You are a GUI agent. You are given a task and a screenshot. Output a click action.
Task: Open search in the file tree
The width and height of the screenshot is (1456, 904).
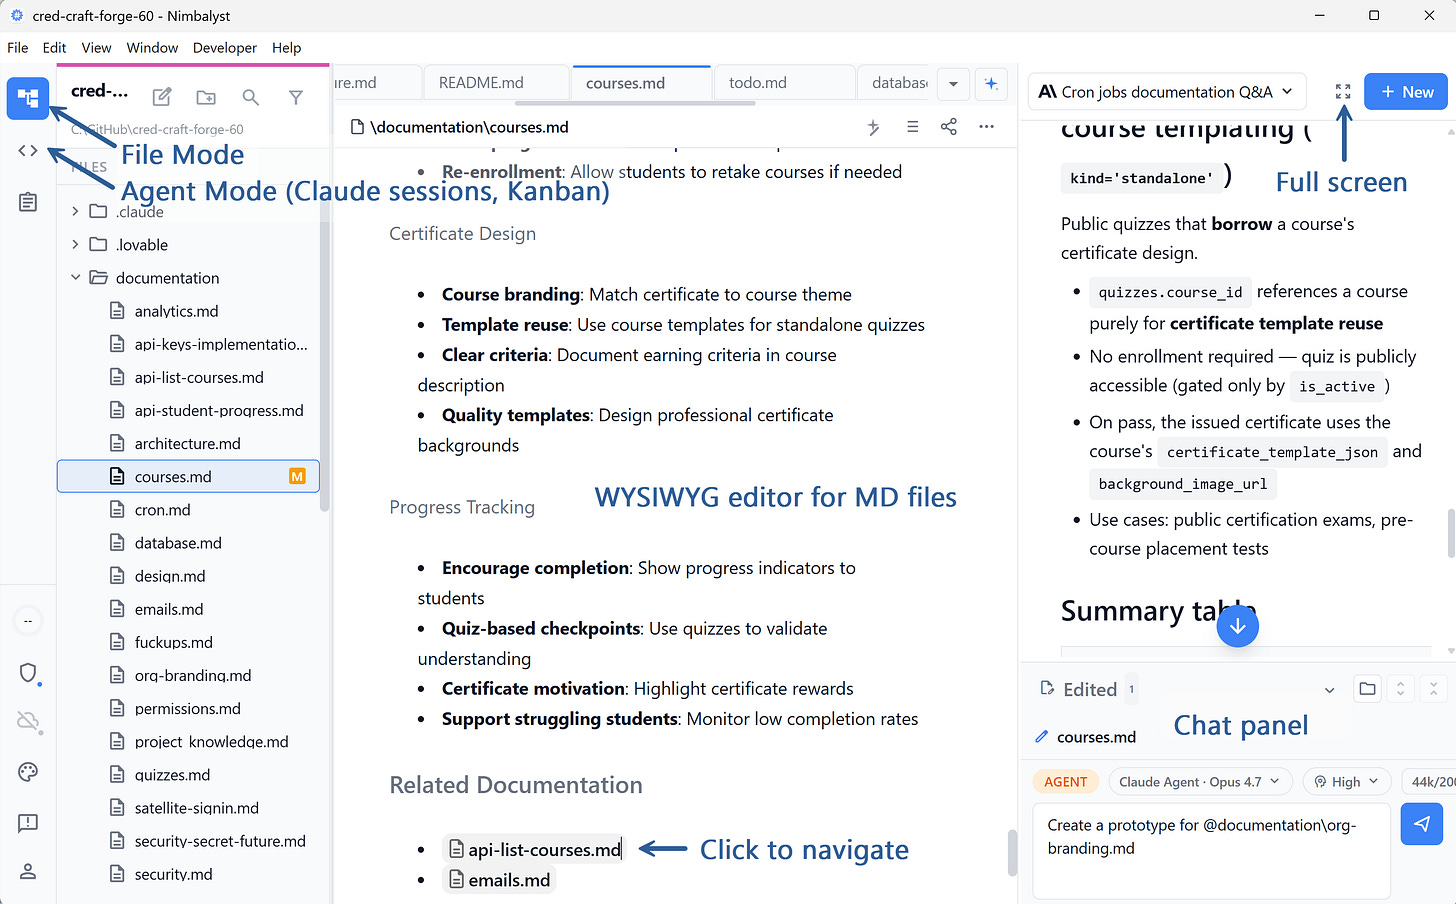pyautogui.click(x=251, y=97)
